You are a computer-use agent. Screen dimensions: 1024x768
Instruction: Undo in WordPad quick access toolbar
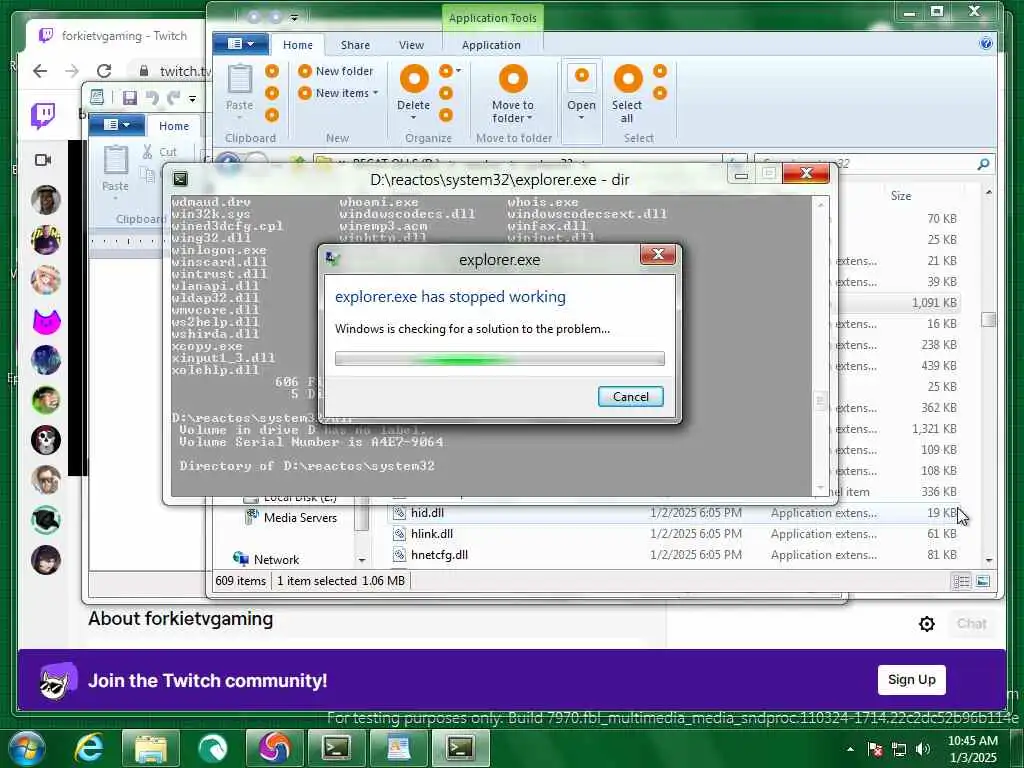tap(152, 98)
